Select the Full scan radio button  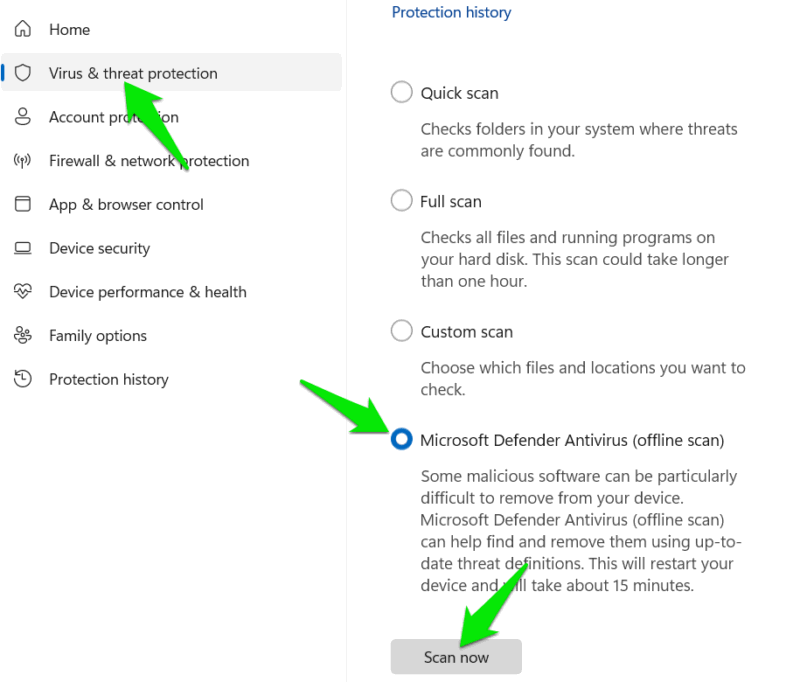pos(401,200)
